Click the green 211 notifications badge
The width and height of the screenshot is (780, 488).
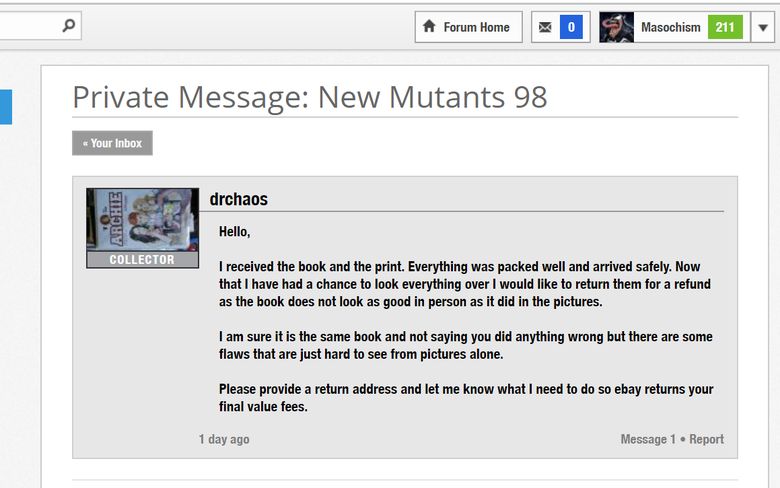point(725,27)
